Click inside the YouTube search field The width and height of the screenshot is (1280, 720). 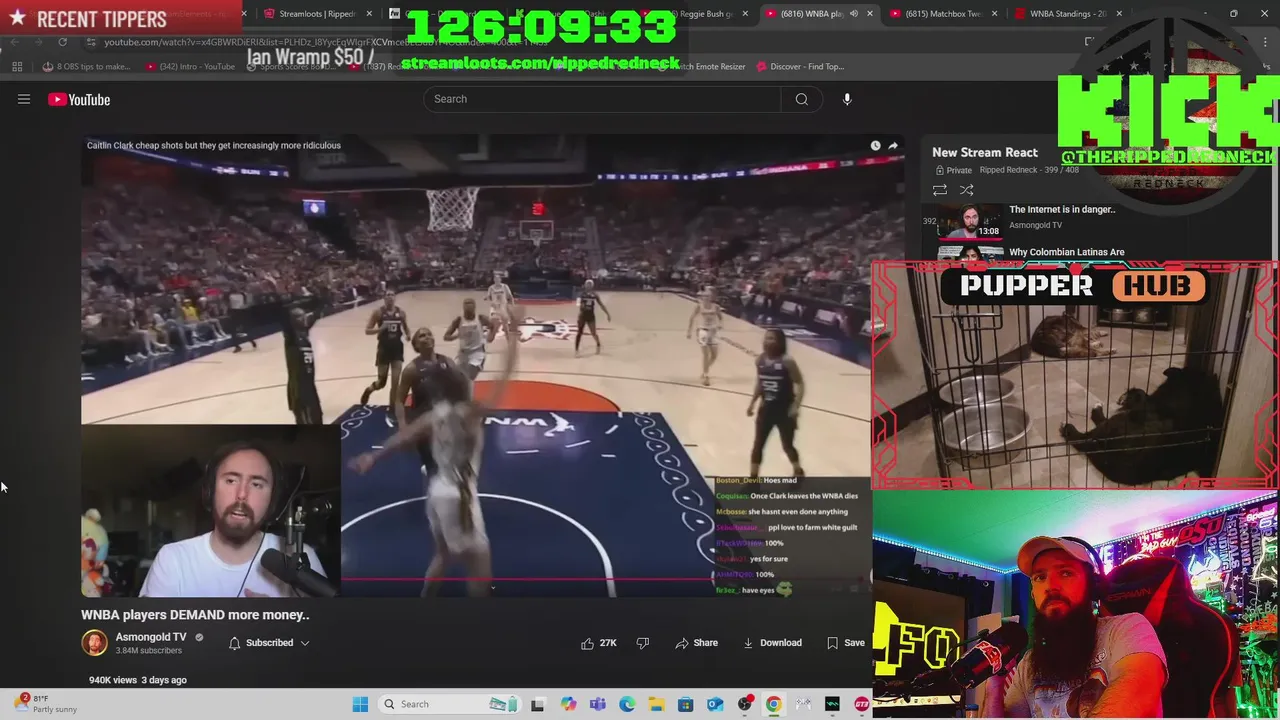pyautogui.click(x=603, y=99)
